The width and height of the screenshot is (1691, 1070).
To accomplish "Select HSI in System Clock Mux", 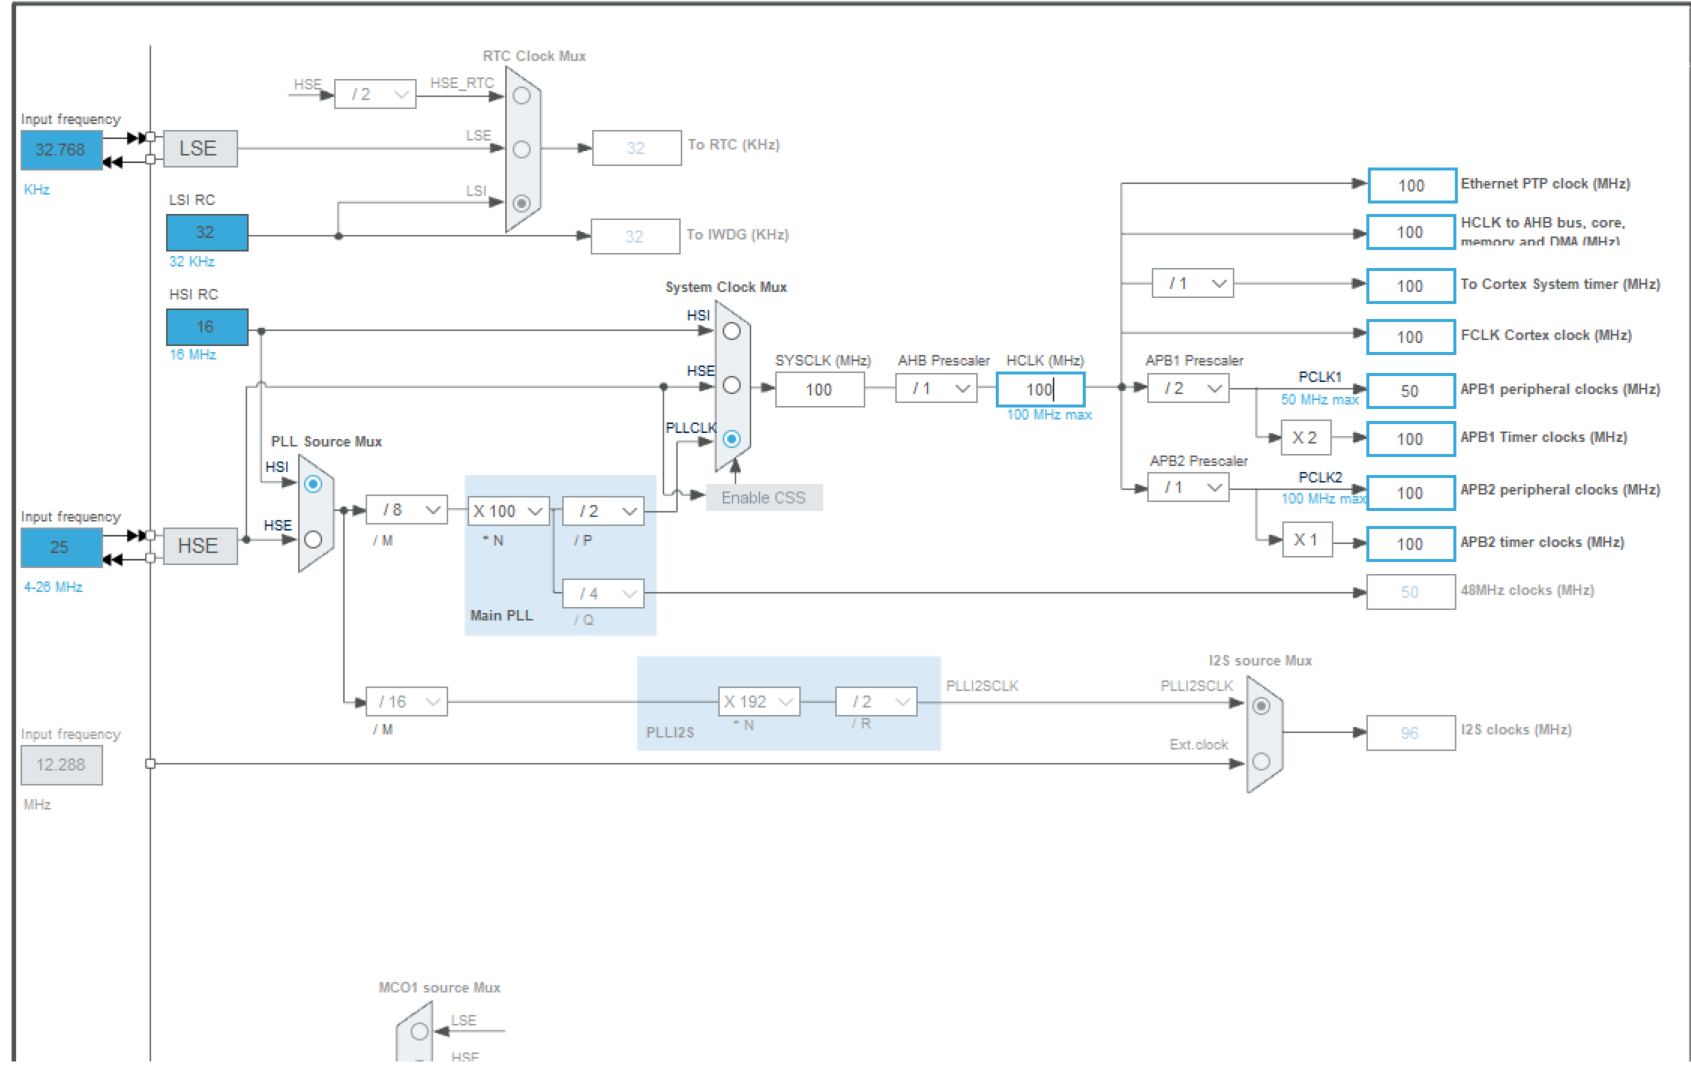I will coord(732,331).
